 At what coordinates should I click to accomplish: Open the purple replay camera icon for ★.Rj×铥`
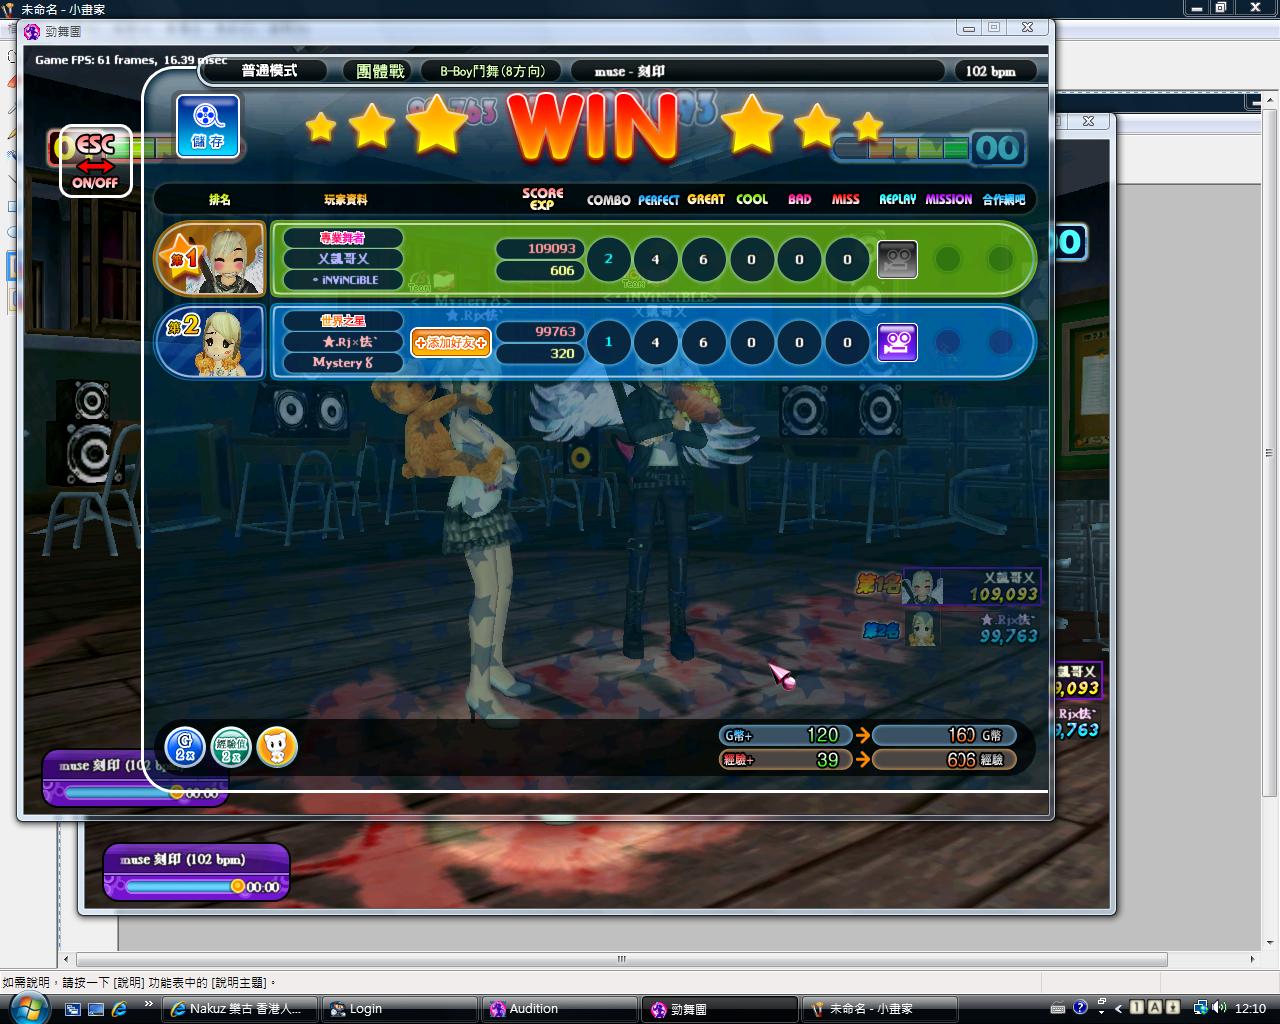(897, 342)
